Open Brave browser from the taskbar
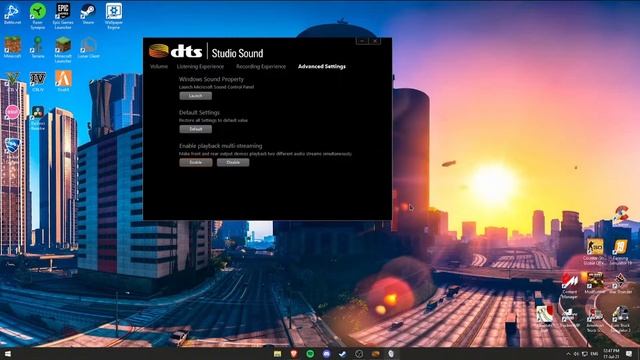Screen dimensions: 640x360 294,353
